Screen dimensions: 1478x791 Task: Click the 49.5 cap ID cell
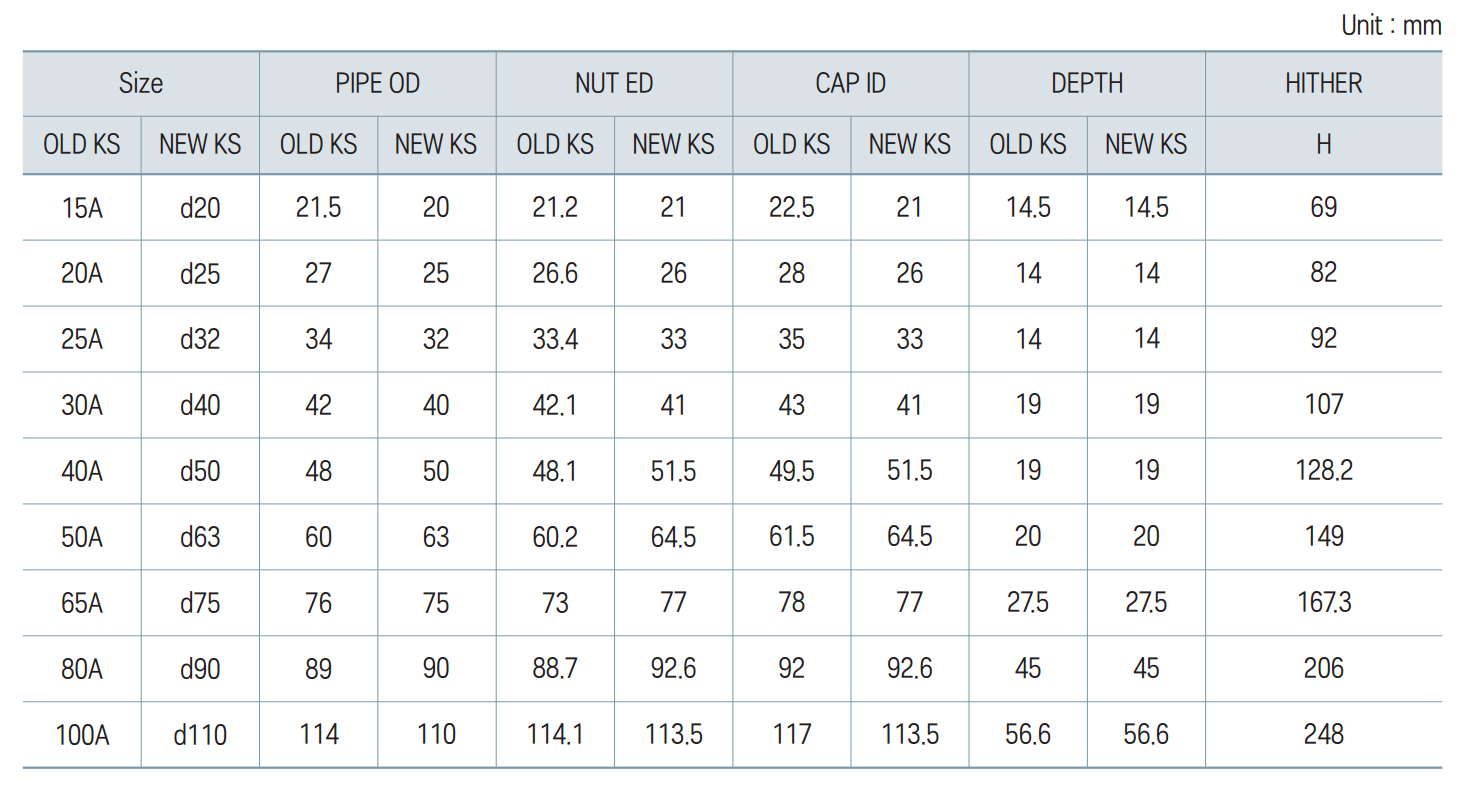coord(791,471)
